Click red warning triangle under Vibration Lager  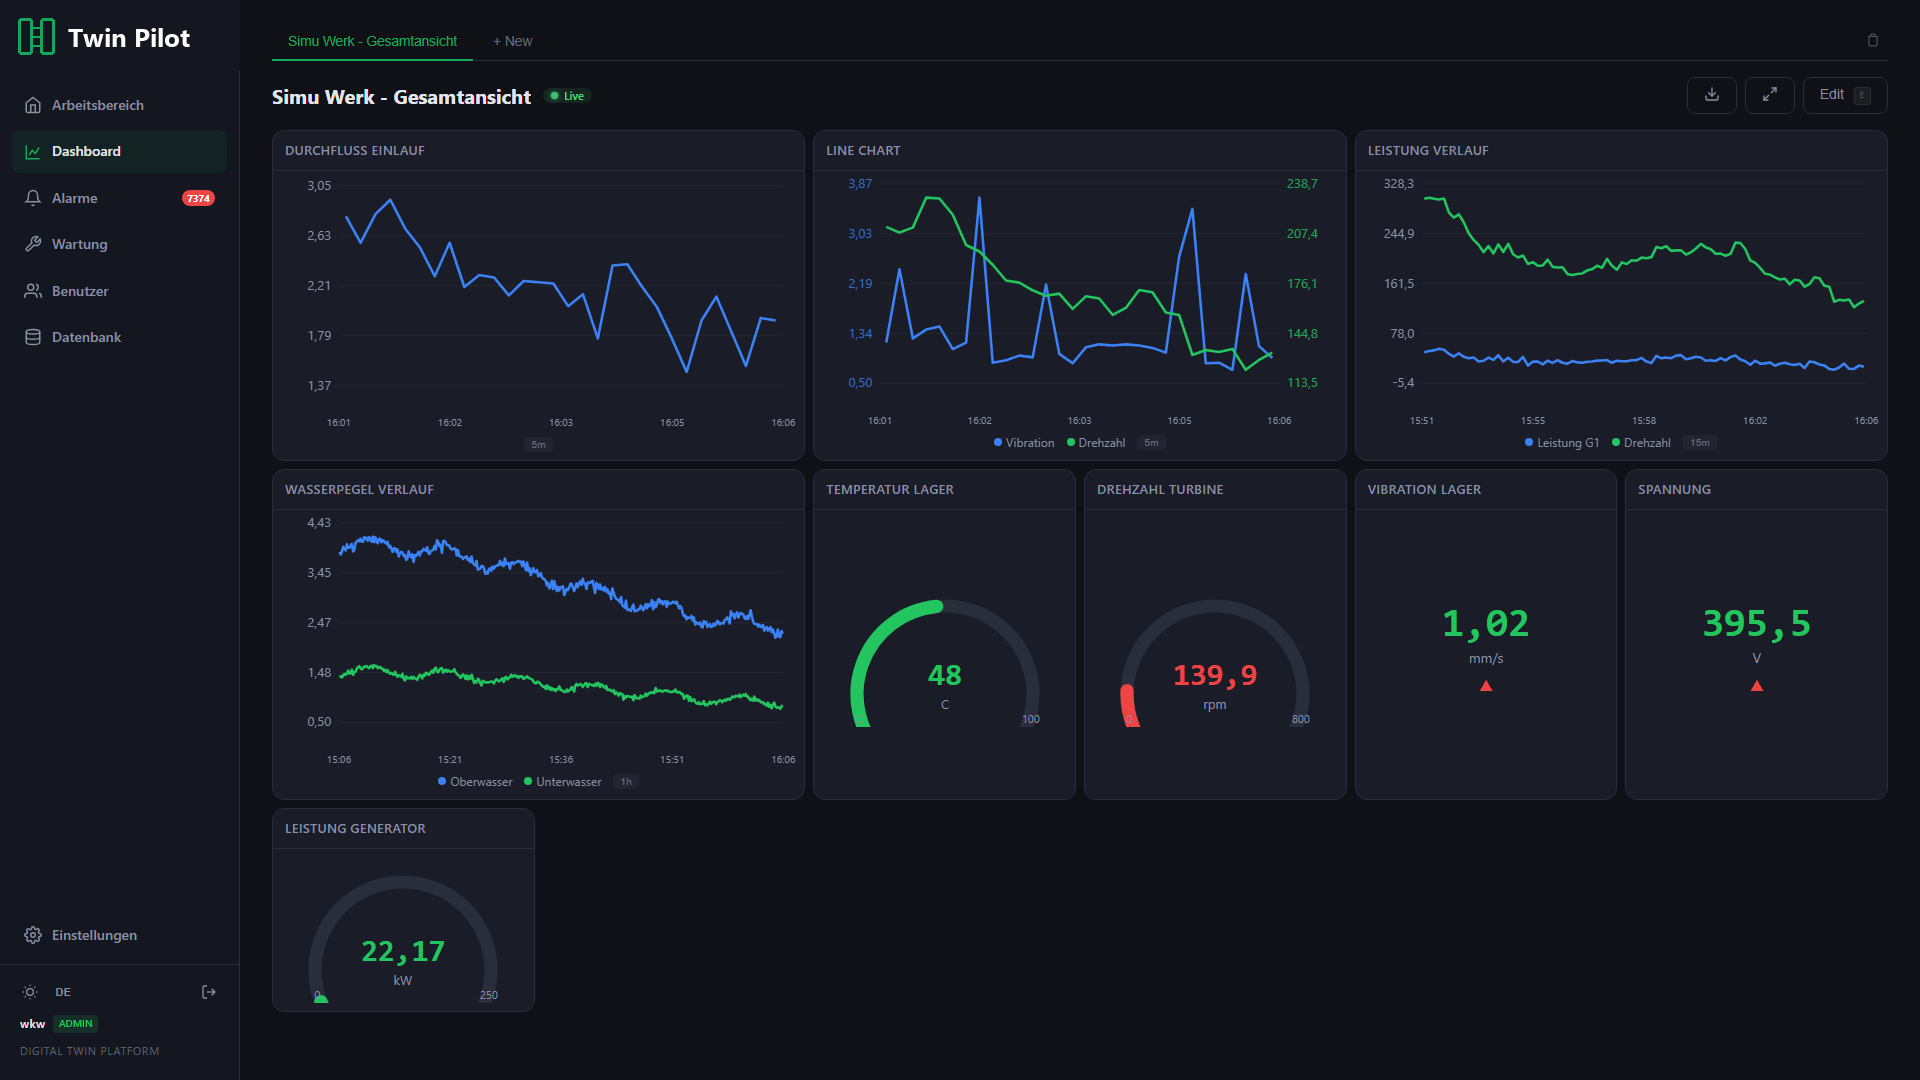[1486, 686]
